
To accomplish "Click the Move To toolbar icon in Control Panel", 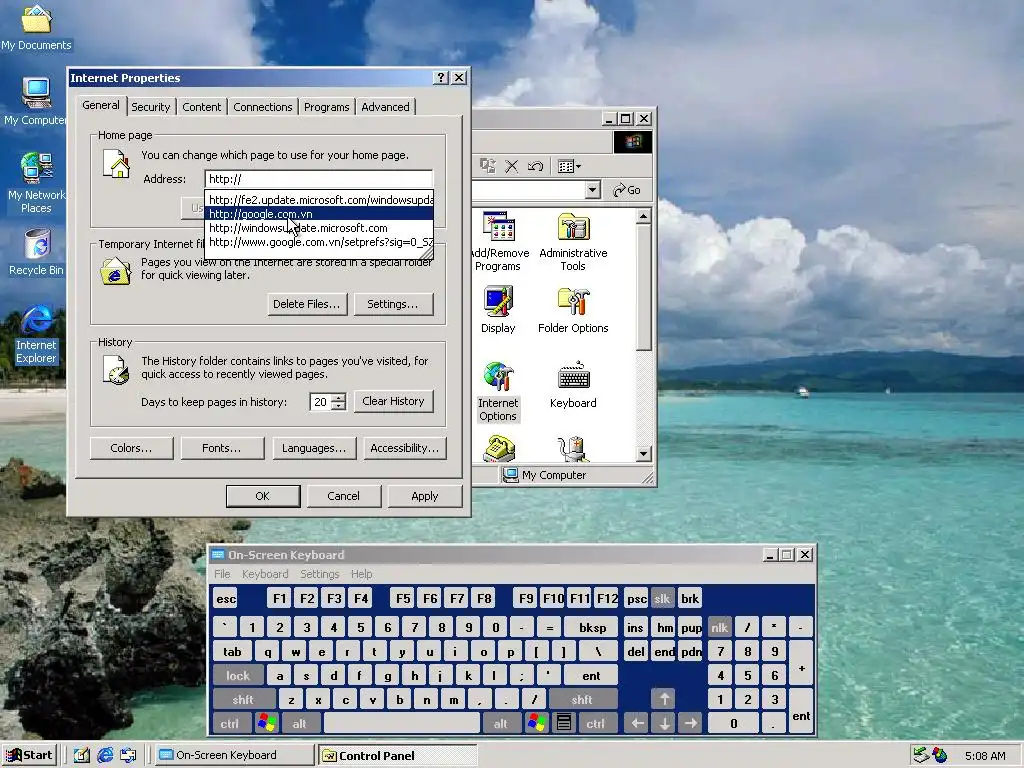I will click(488, 167).
